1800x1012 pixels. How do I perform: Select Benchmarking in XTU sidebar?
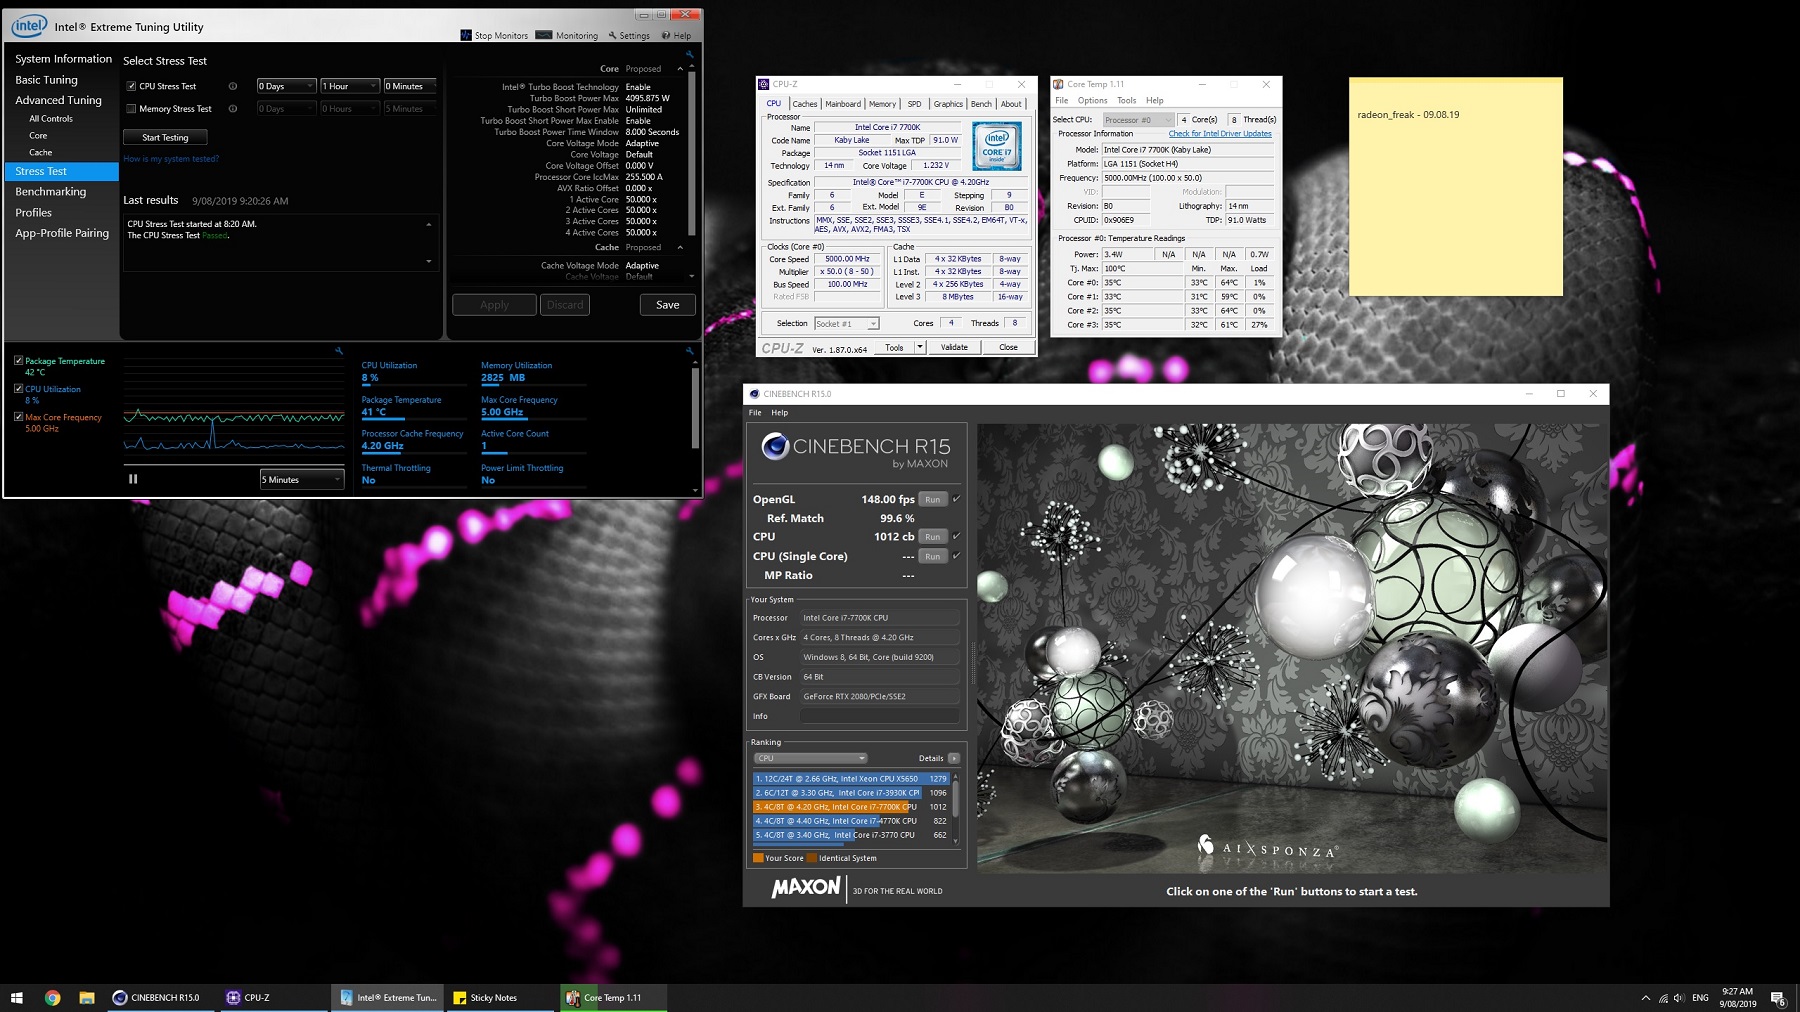[x=51, y=192]
